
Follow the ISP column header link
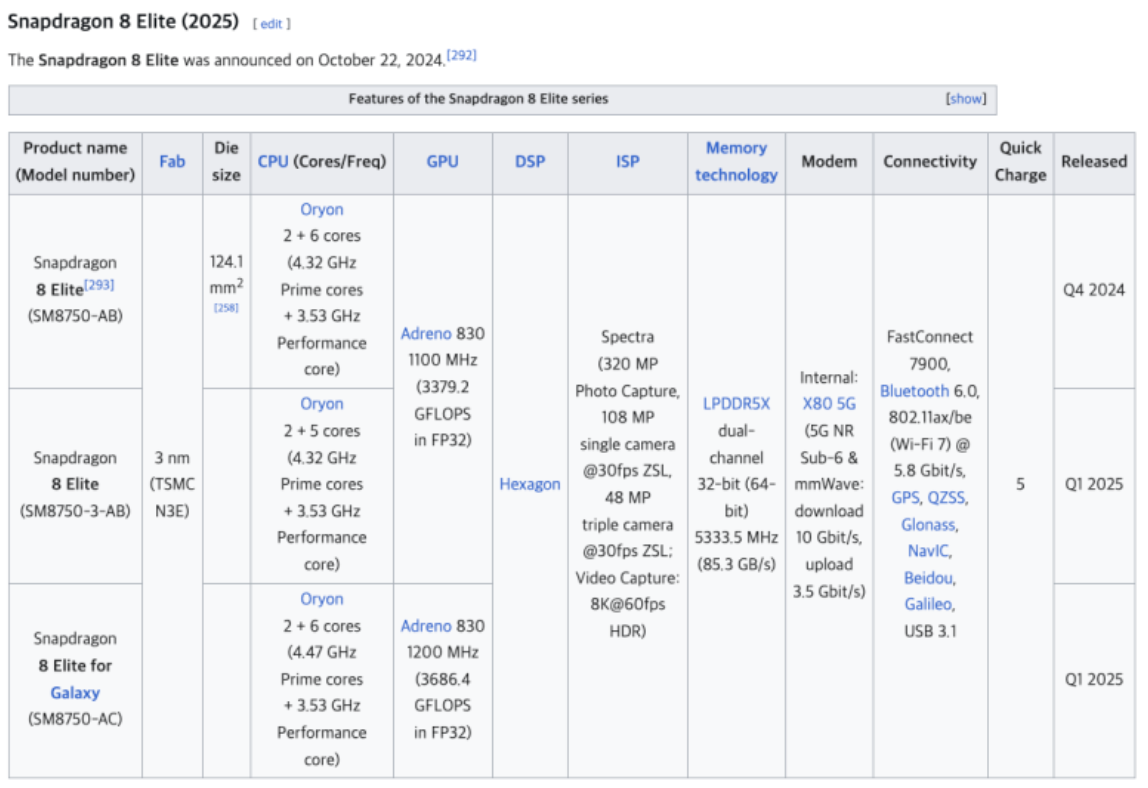tap(627, 161)
